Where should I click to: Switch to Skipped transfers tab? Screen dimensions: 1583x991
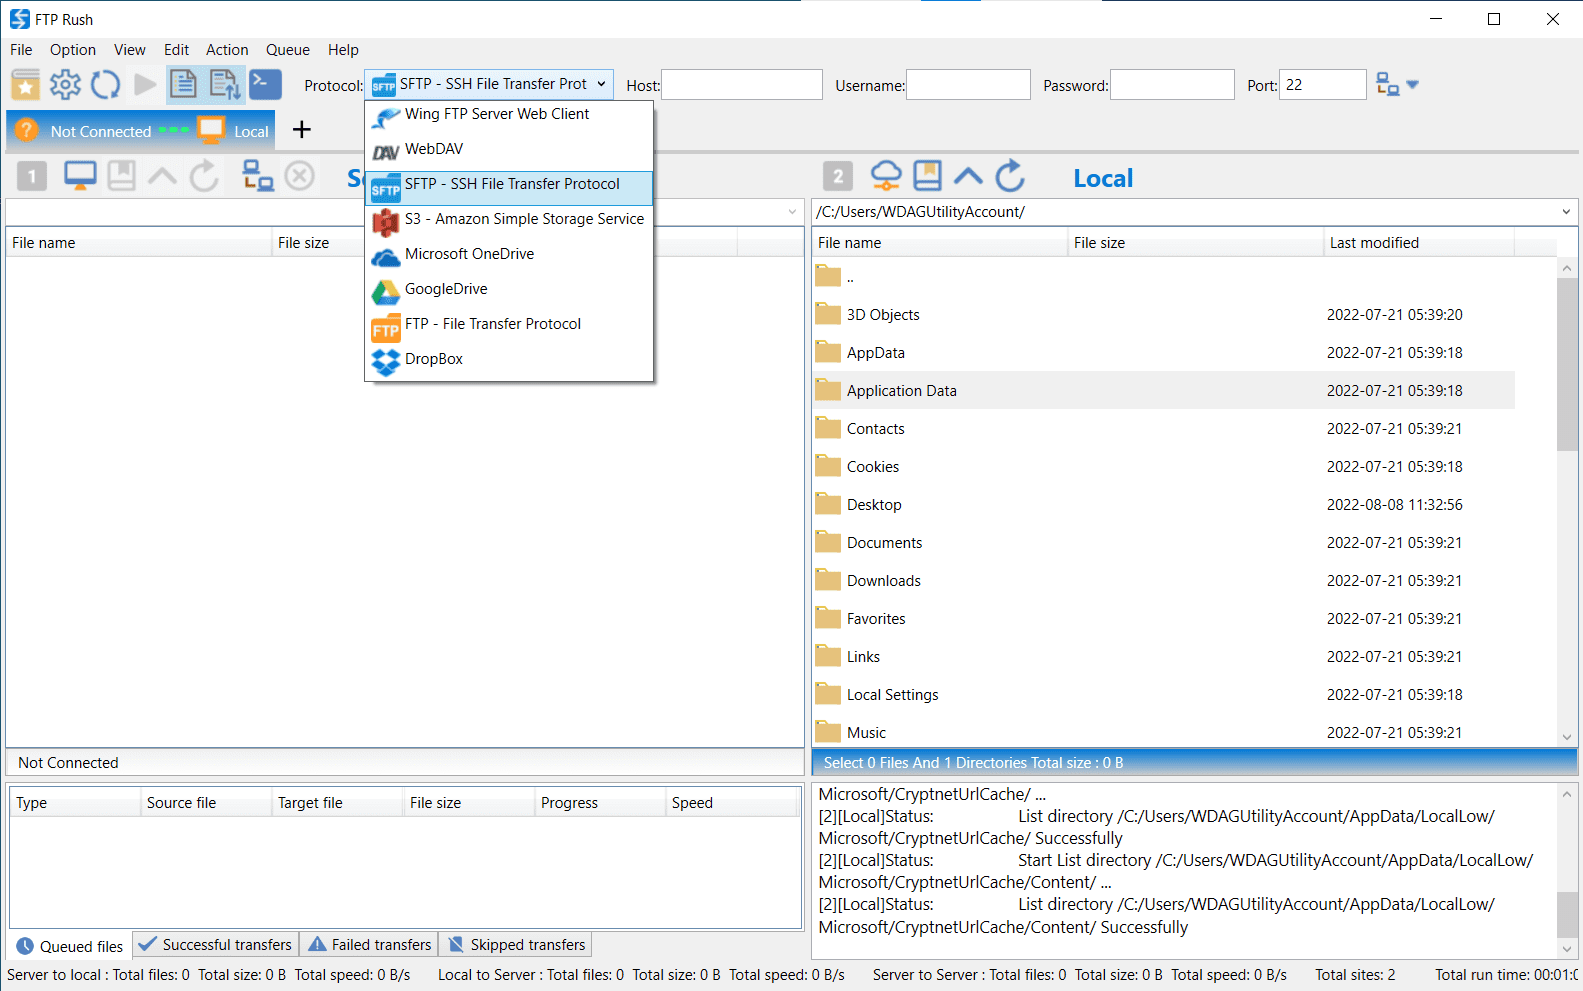tap(516, 945)
